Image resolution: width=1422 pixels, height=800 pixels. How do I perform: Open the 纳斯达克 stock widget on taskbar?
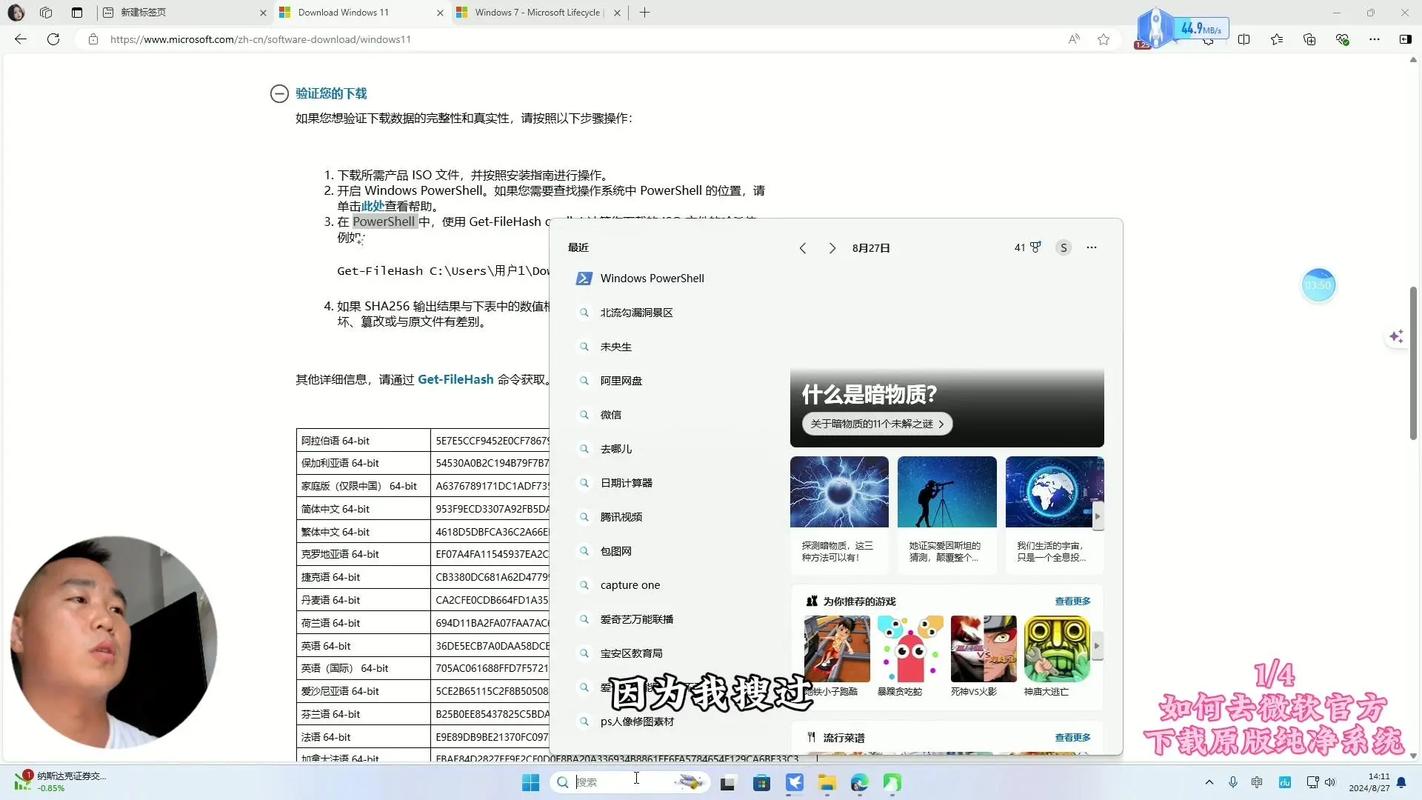coord(60,781)
